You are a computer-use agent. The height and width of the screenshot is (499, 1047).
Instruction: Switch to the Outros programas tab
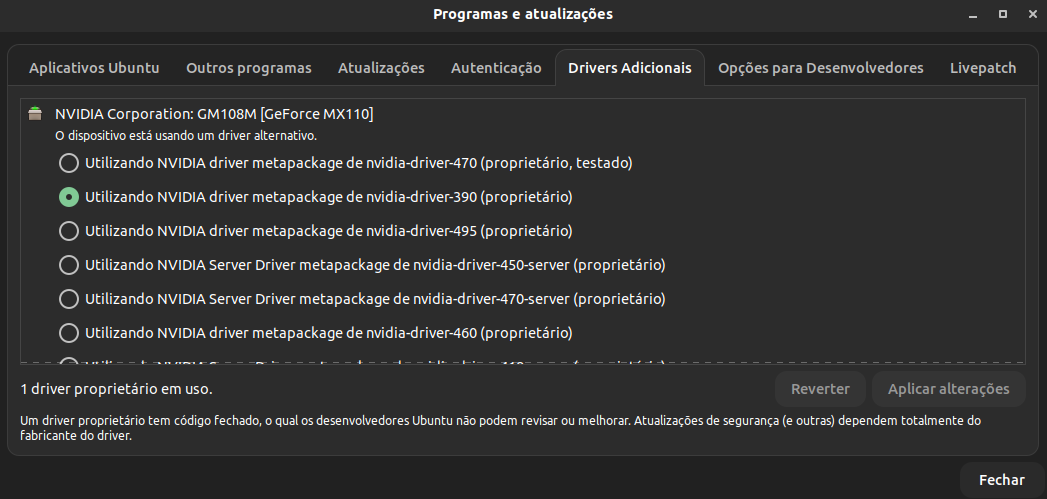point(249,68)
